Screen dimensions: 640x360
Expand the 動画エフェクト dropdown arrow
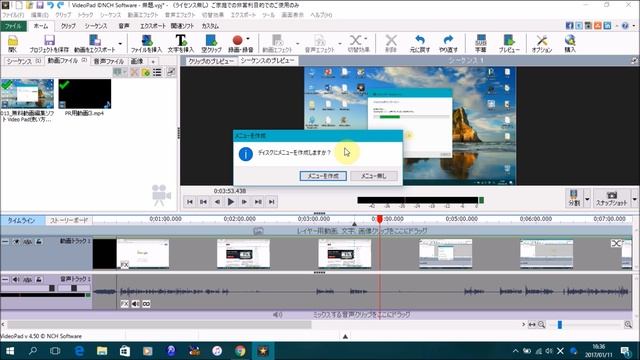(x=298, y=44)
